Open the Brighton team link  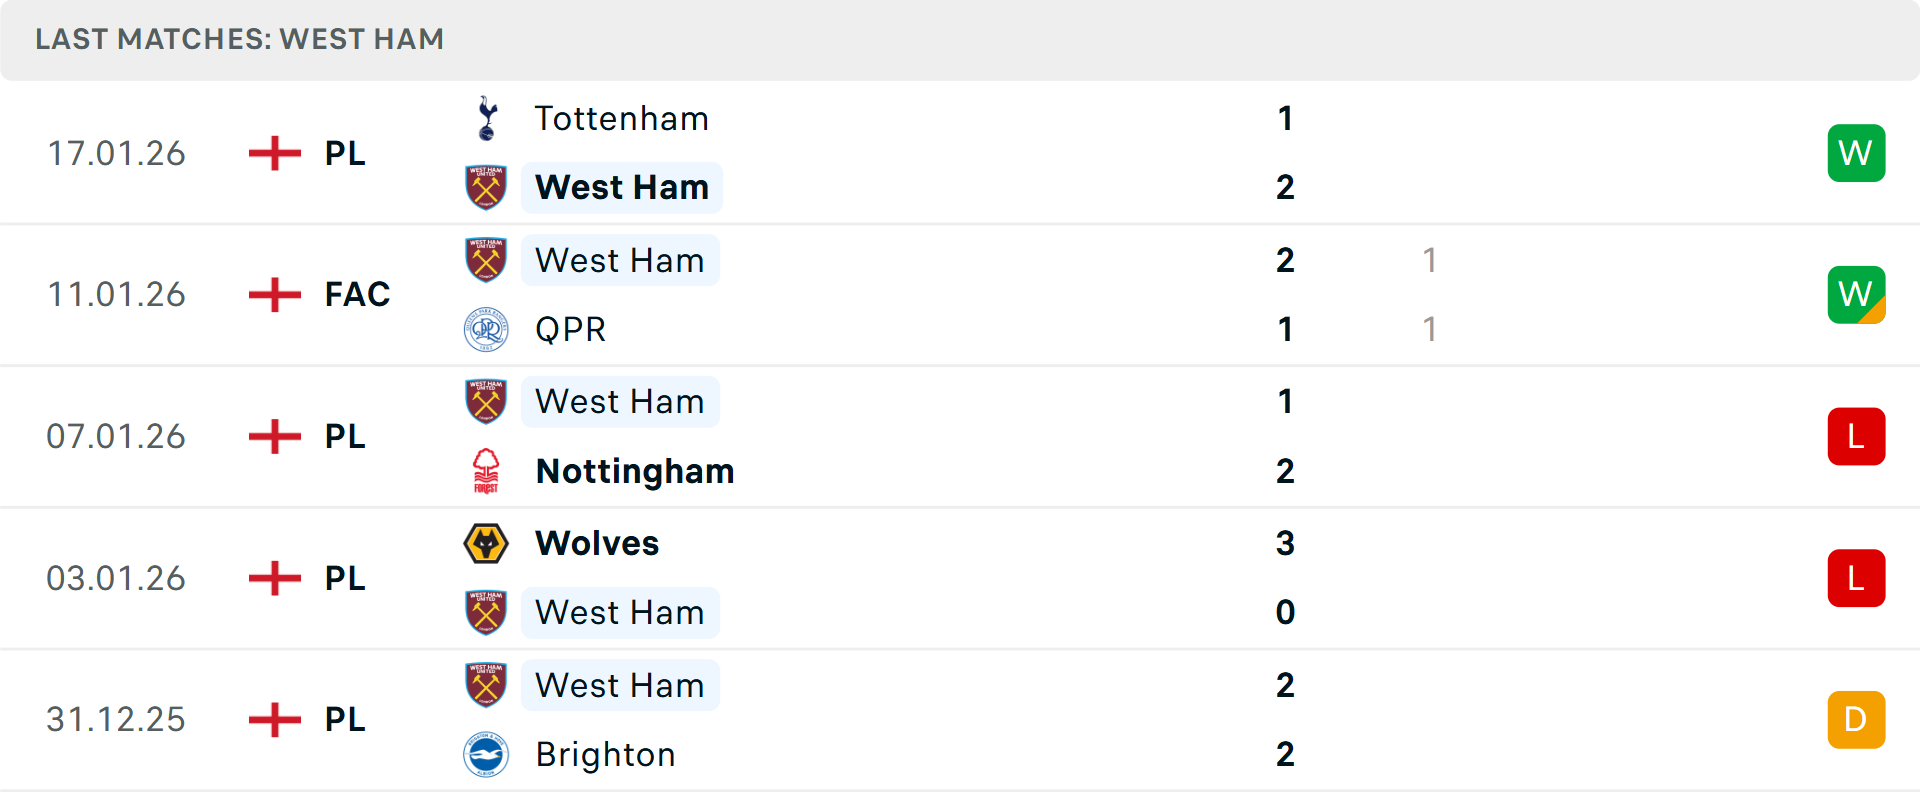click(605, 754)
